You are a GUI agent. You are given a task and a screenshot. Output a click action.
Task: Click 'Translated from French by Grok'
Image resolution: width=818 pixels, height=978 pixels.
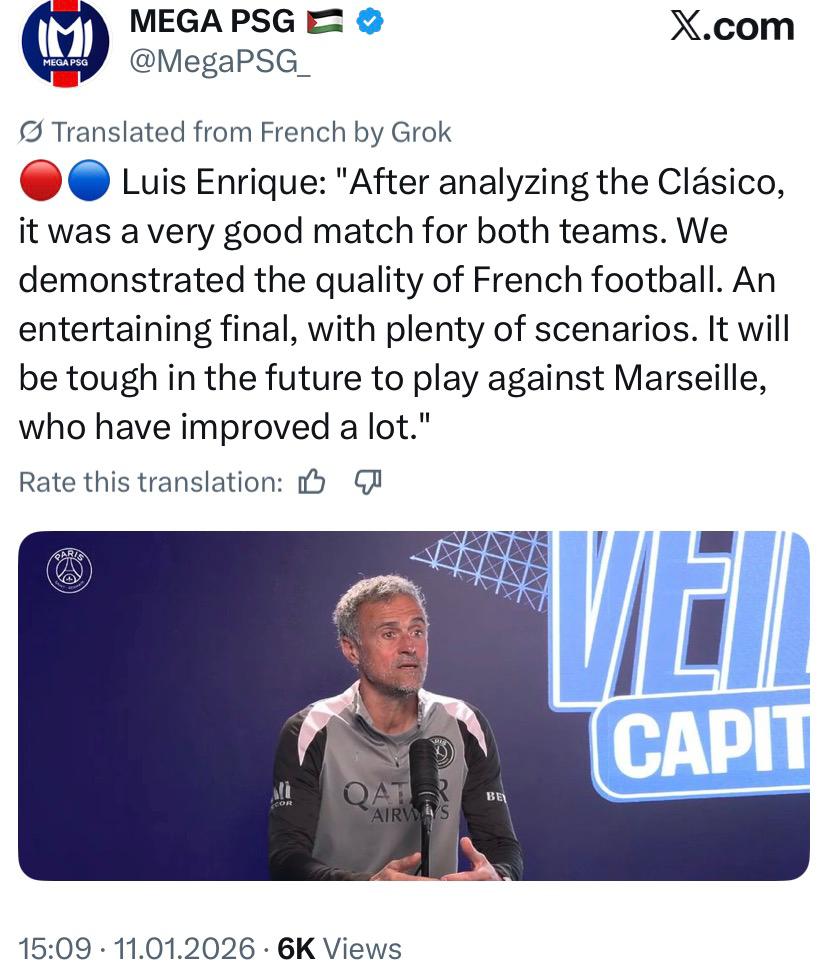click(x=250, y=132)
